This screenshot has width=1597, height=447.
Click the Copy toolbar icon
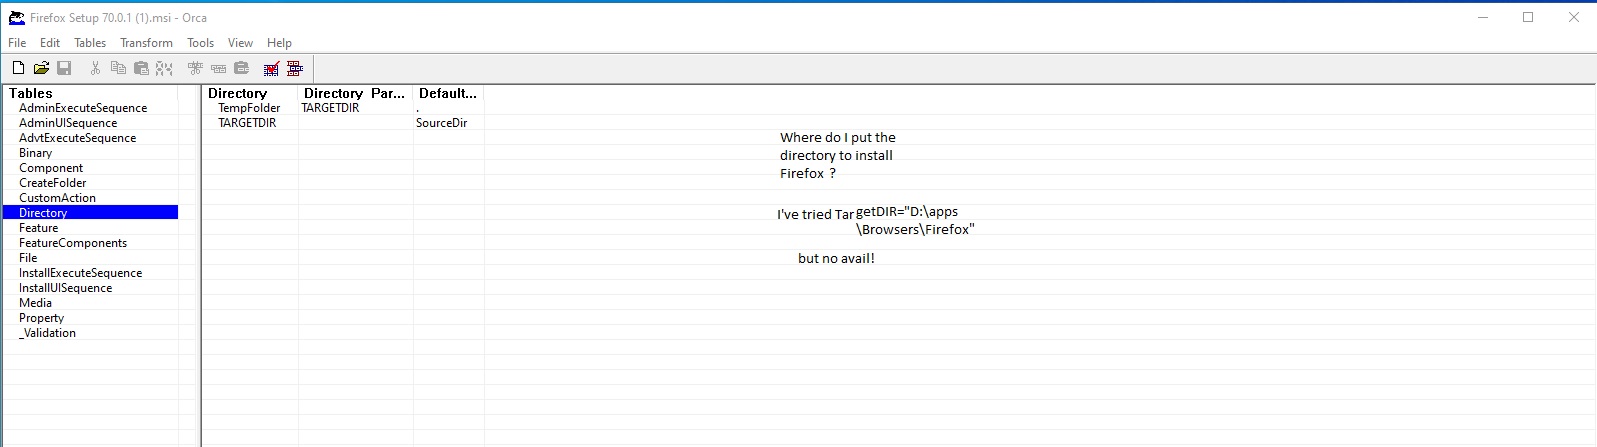pos(118,68)
